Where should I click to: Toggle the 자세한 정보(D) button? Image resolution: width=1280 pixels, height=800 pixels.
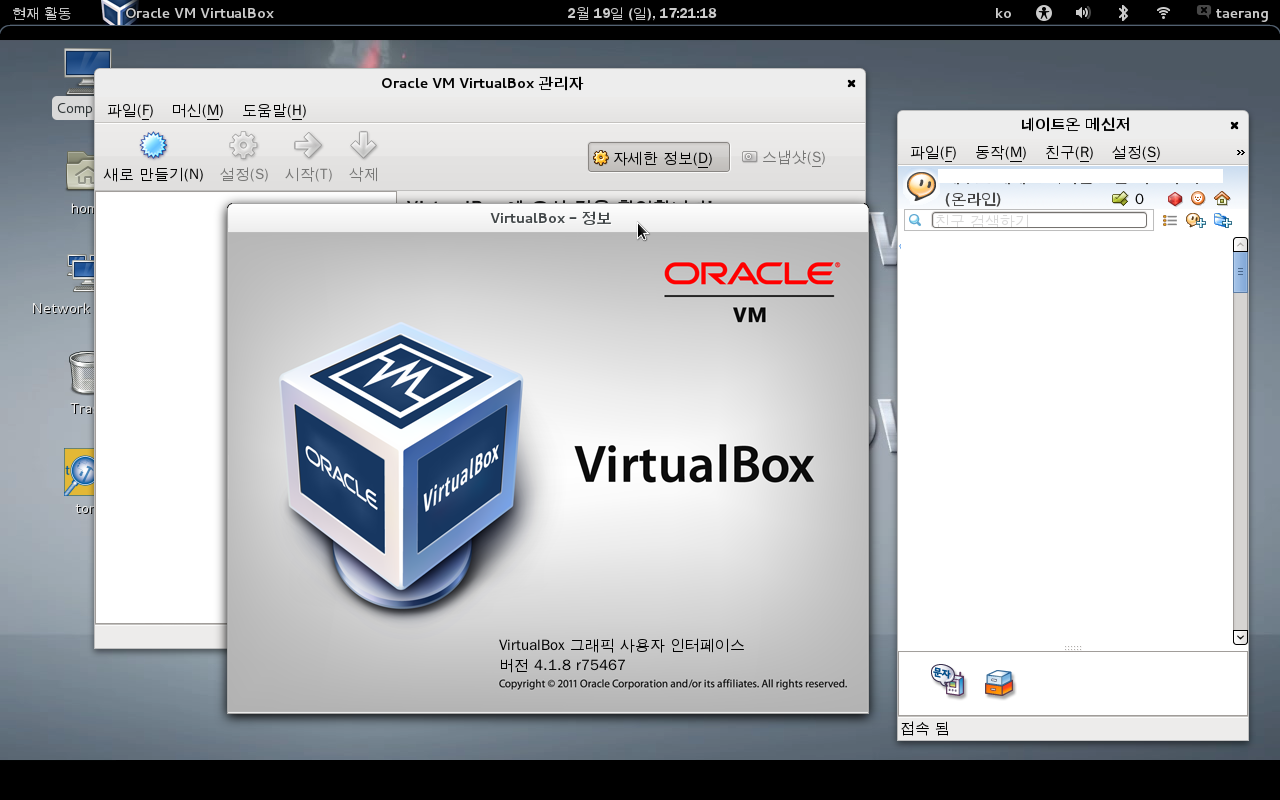[658, 157]
